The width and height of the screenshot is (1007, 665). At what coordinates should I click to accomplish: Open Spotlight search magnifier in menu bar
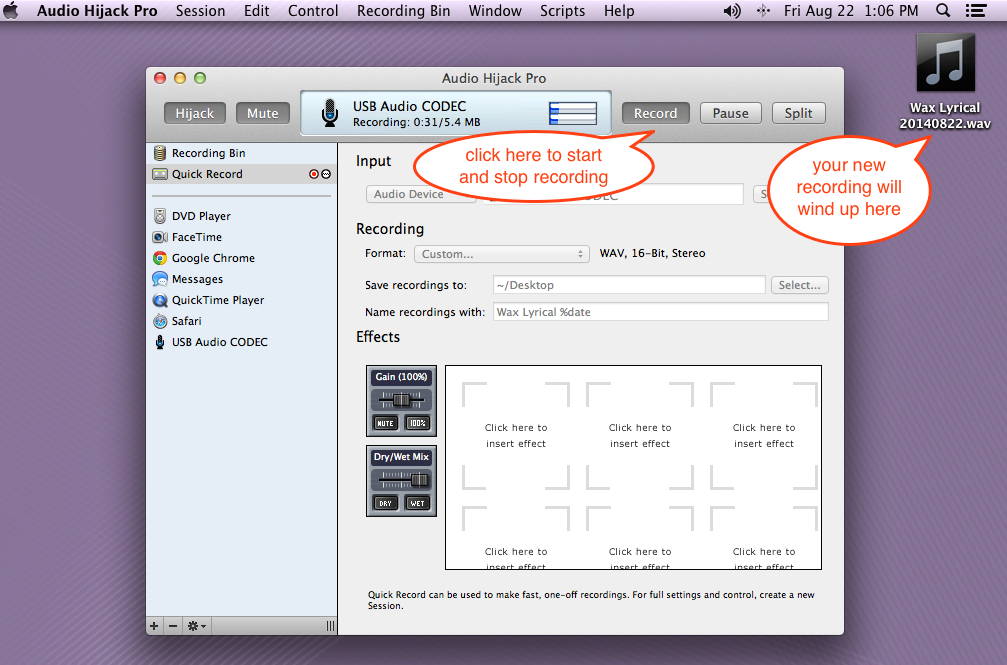[943, 11]
